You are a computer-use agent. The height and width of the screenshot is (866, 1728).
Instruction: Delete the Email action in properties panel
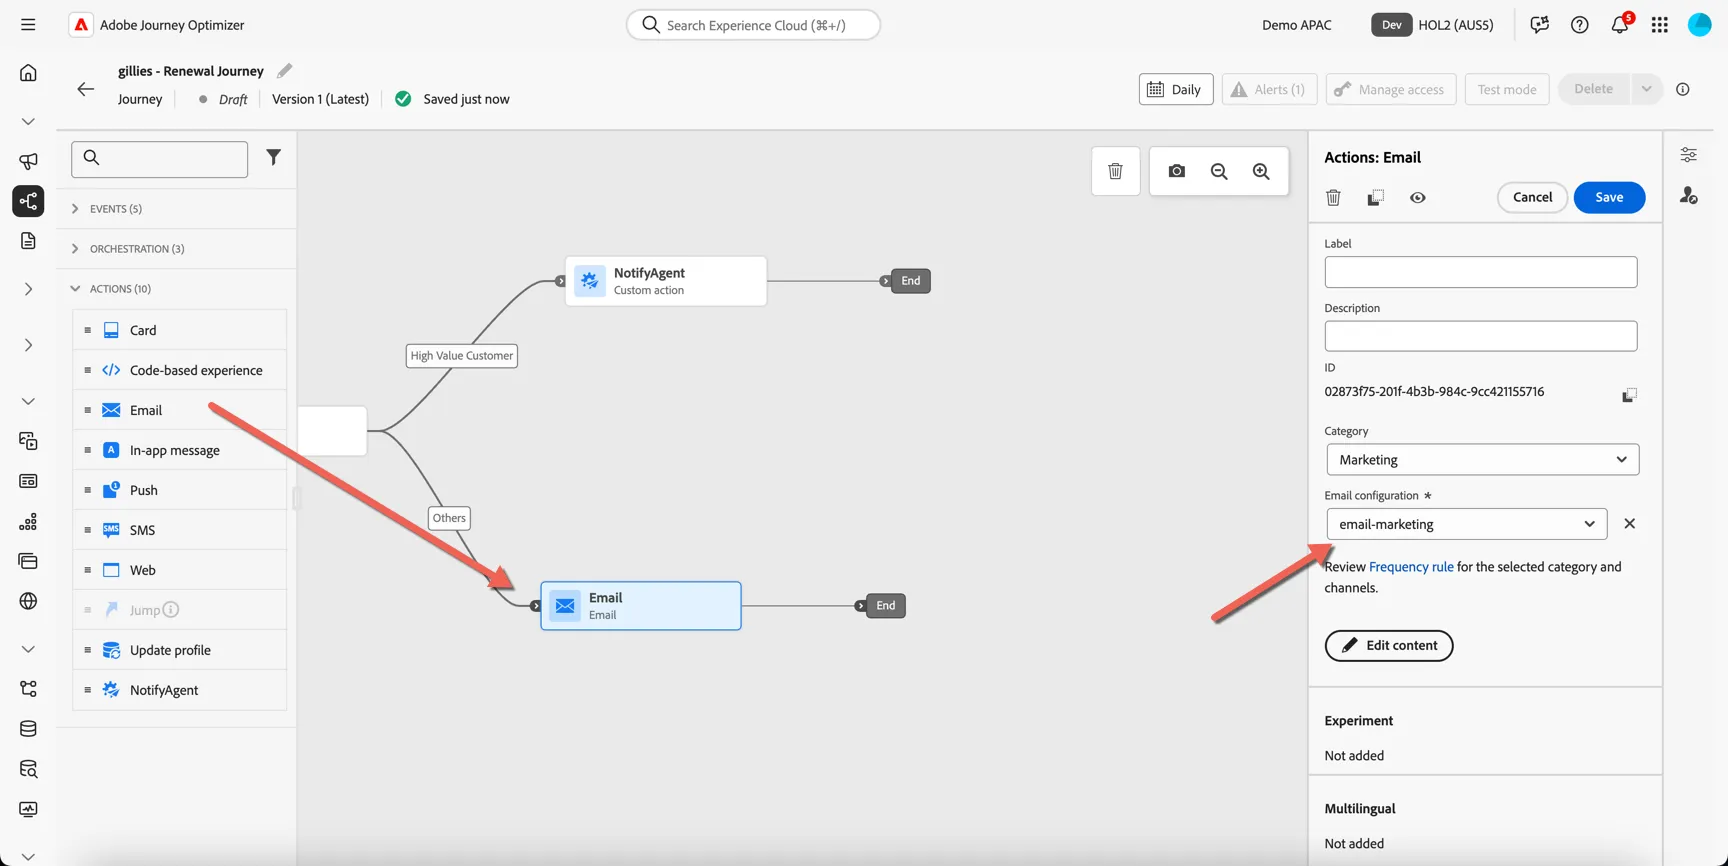(x=1333, y=198)
